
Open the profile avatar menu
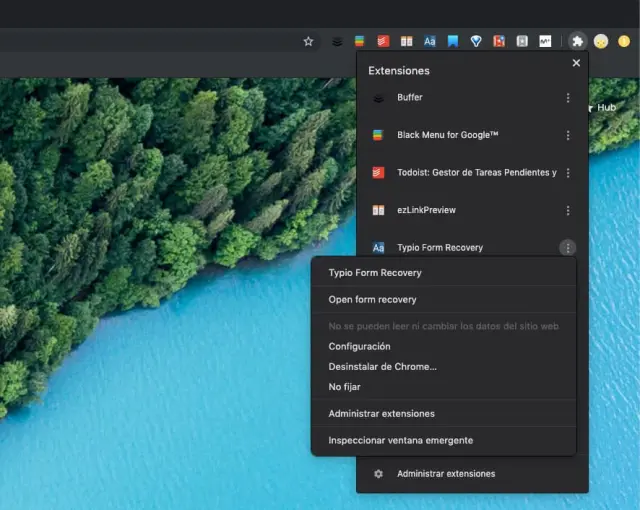coord(601,41)
